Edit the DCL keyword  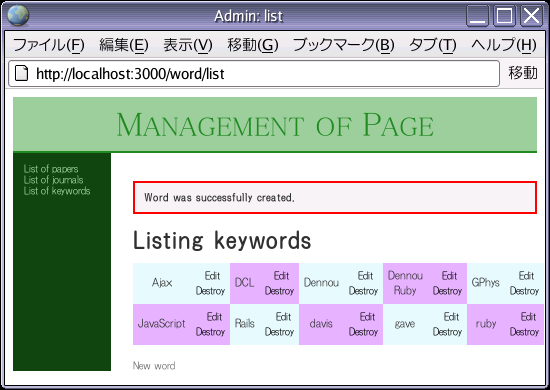[281, 276]
